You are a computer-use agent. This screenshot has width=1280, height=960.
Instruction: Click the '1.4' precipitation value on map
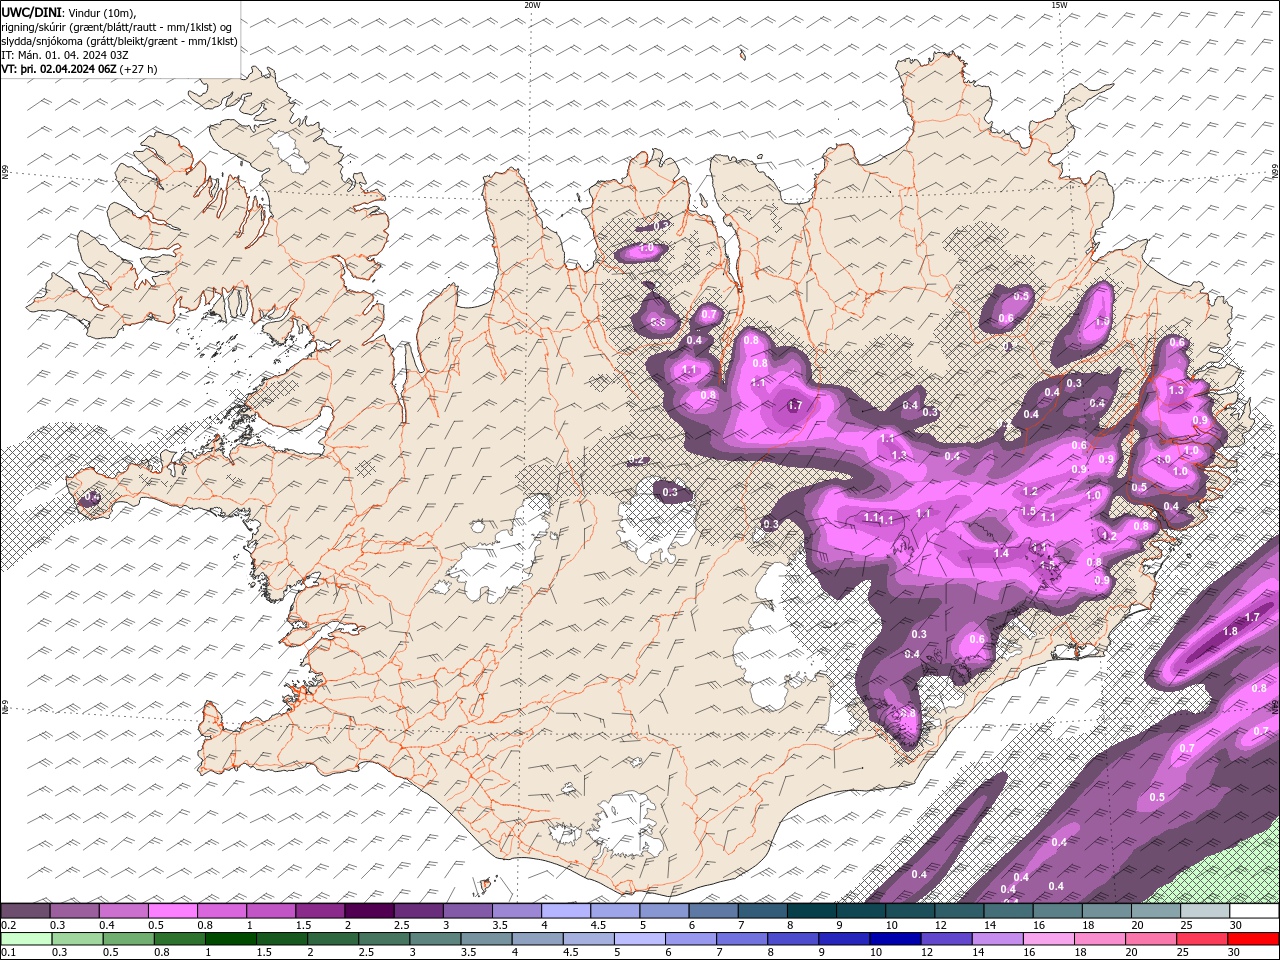click(1001, 553)
